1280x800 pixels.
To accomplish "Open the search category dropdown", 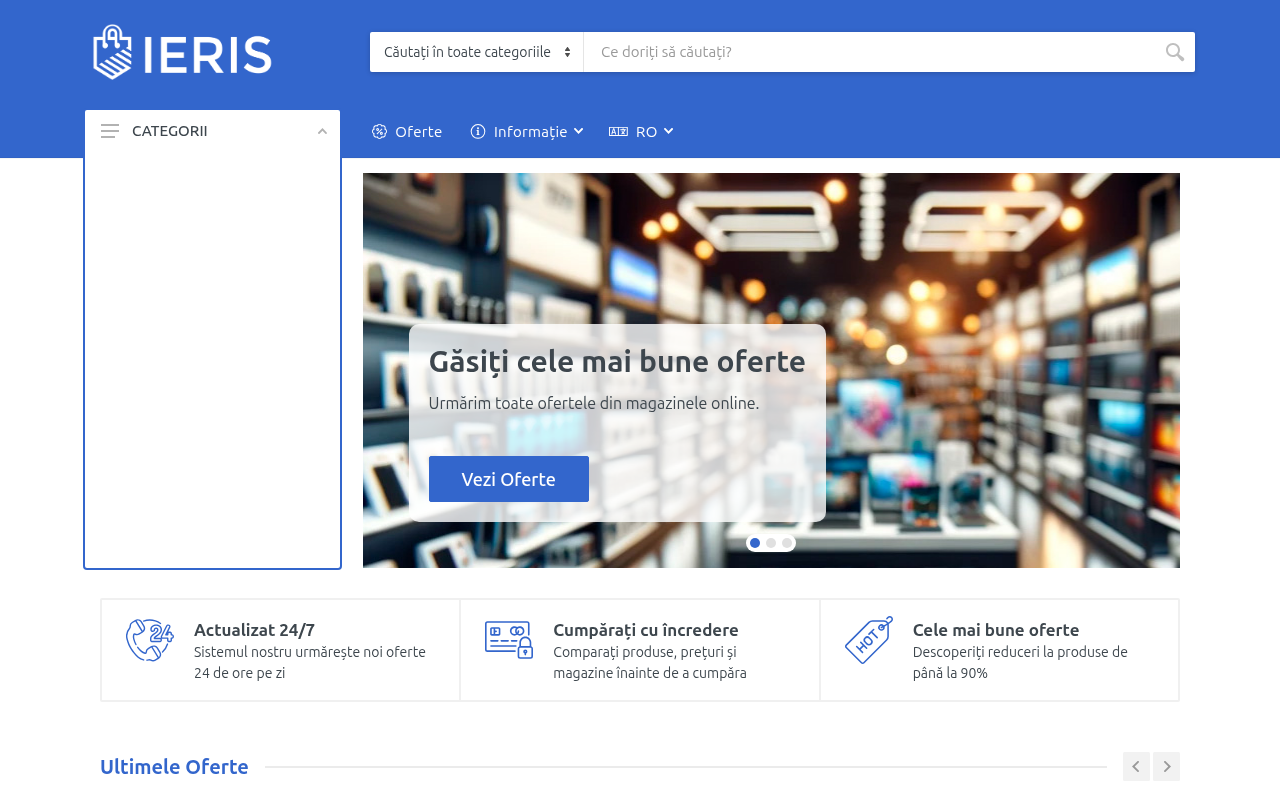I will point(477,52).
